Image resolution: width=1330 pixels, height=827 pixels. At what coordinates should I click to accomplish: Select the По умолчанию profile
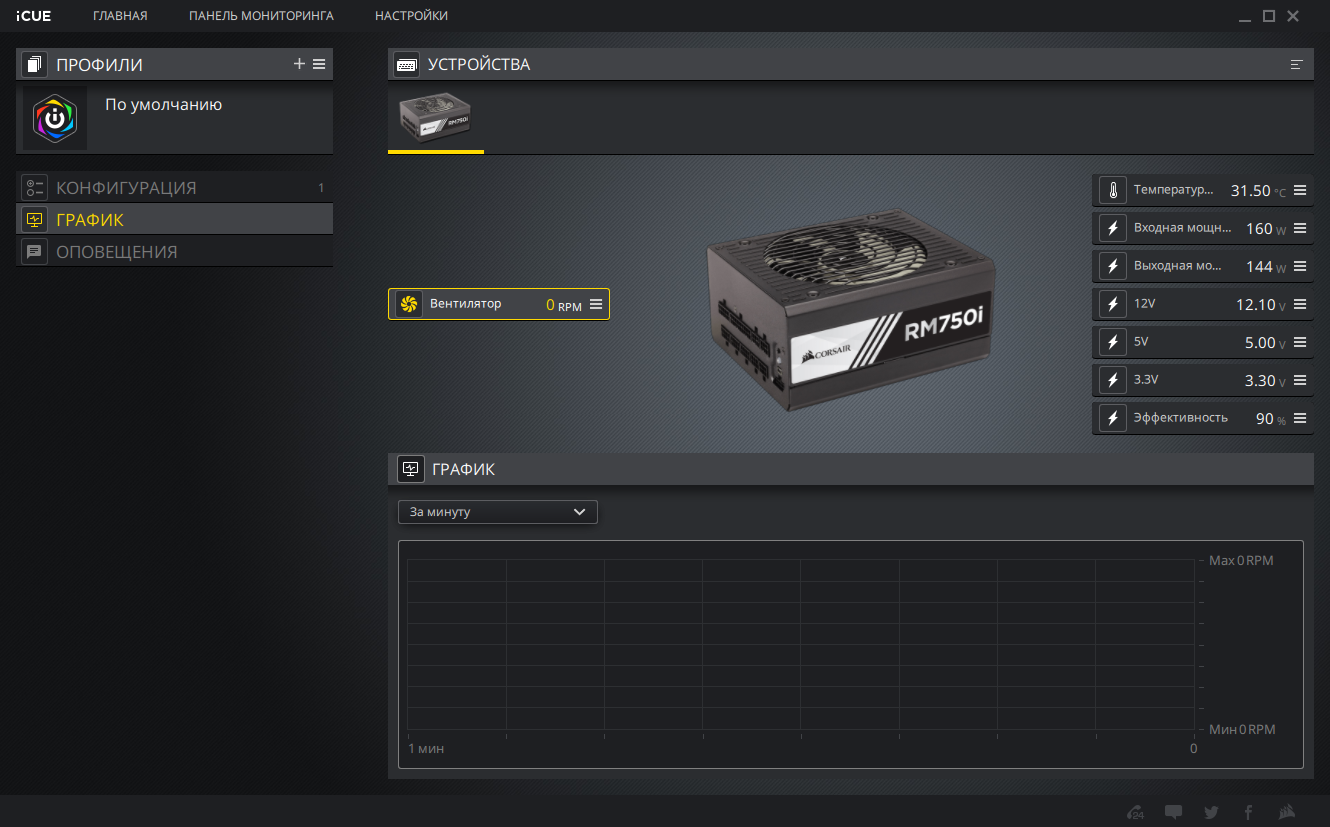point(163,105)
